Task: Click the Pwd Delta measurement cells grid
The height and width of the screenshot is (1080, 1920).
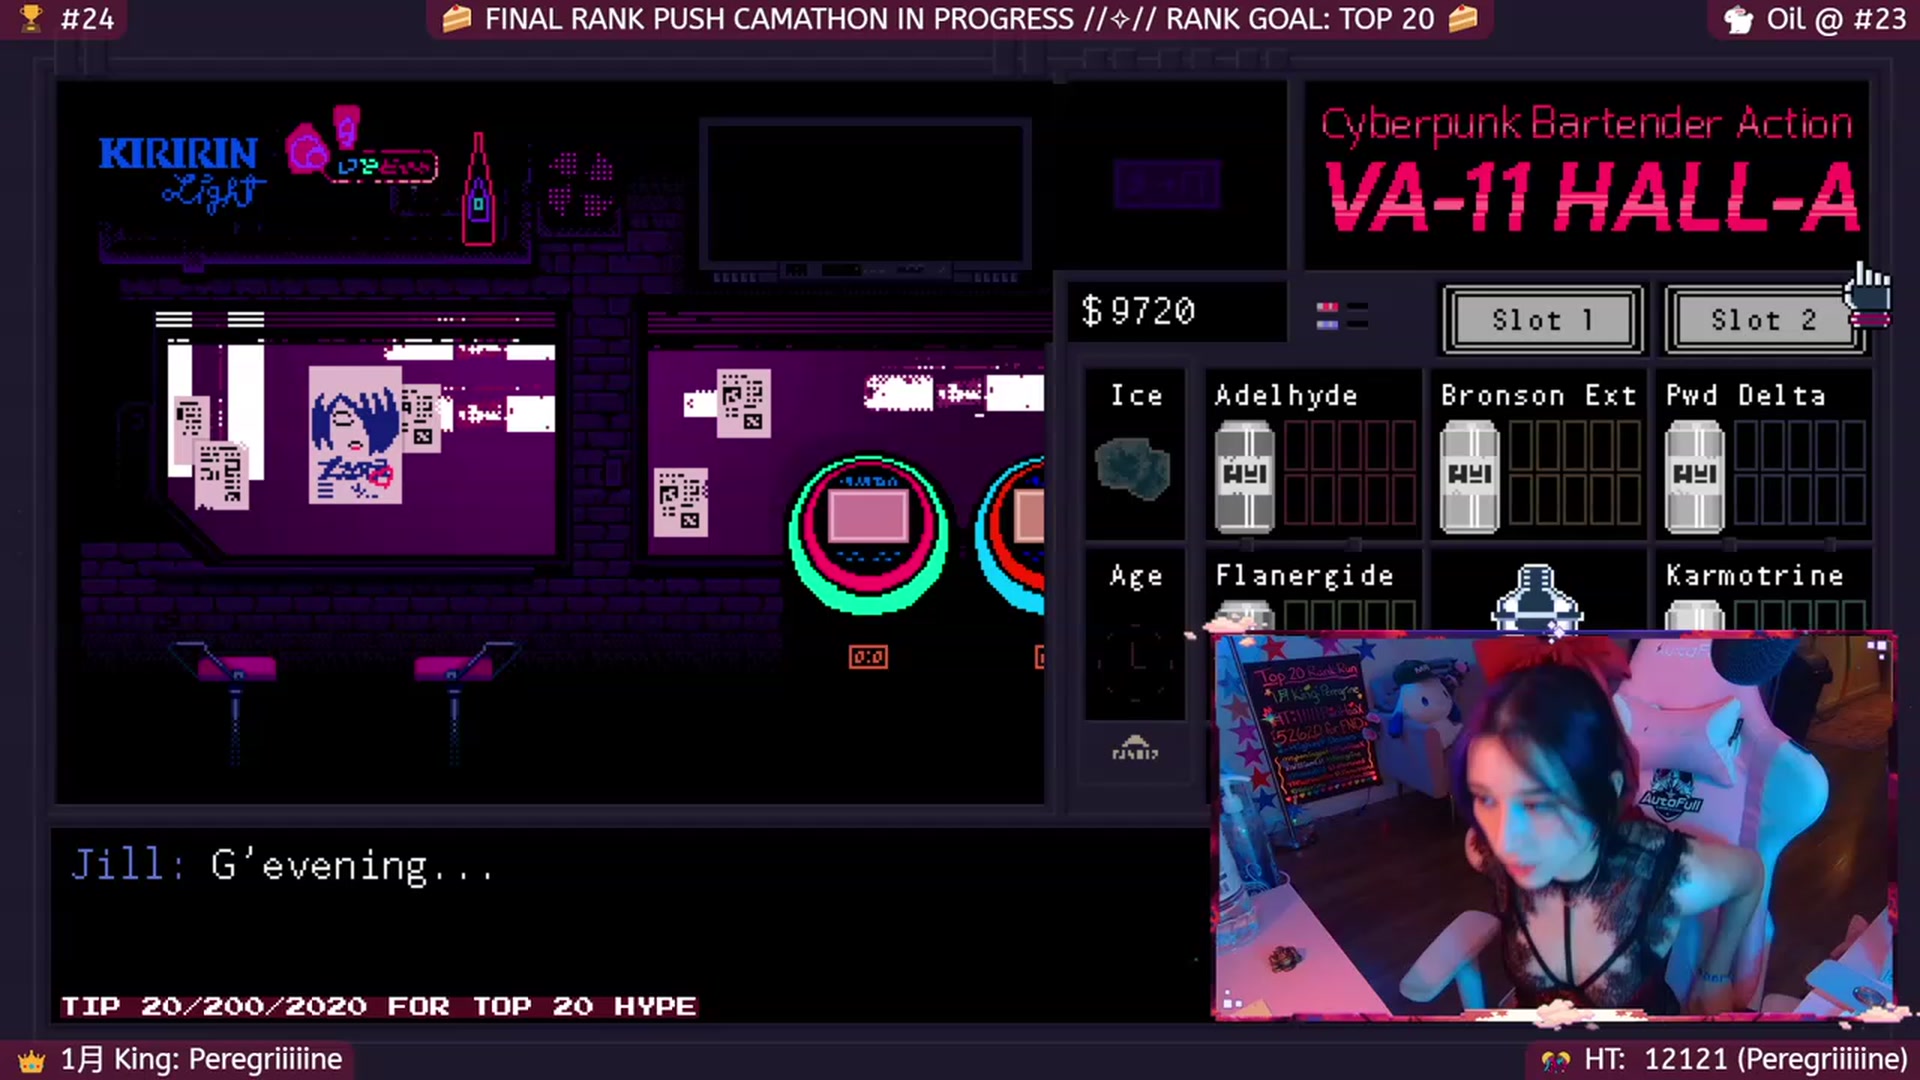Action: (1800, 473)
